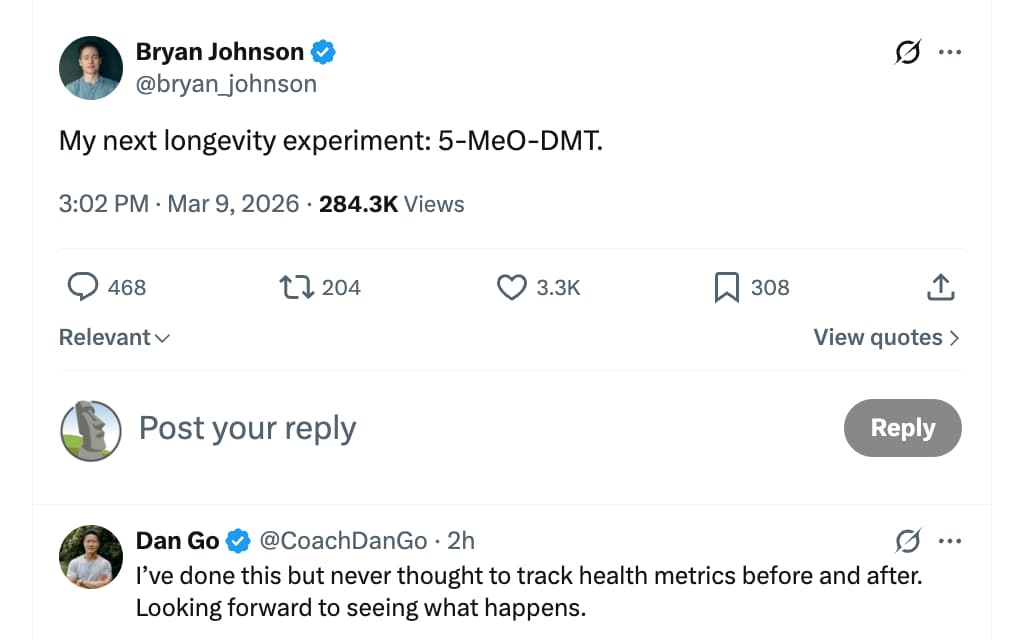Image resolution: width=1036 pixels, height=640 pixels.
Task: Click the share upload icon
Action: (x=940, y=287)
